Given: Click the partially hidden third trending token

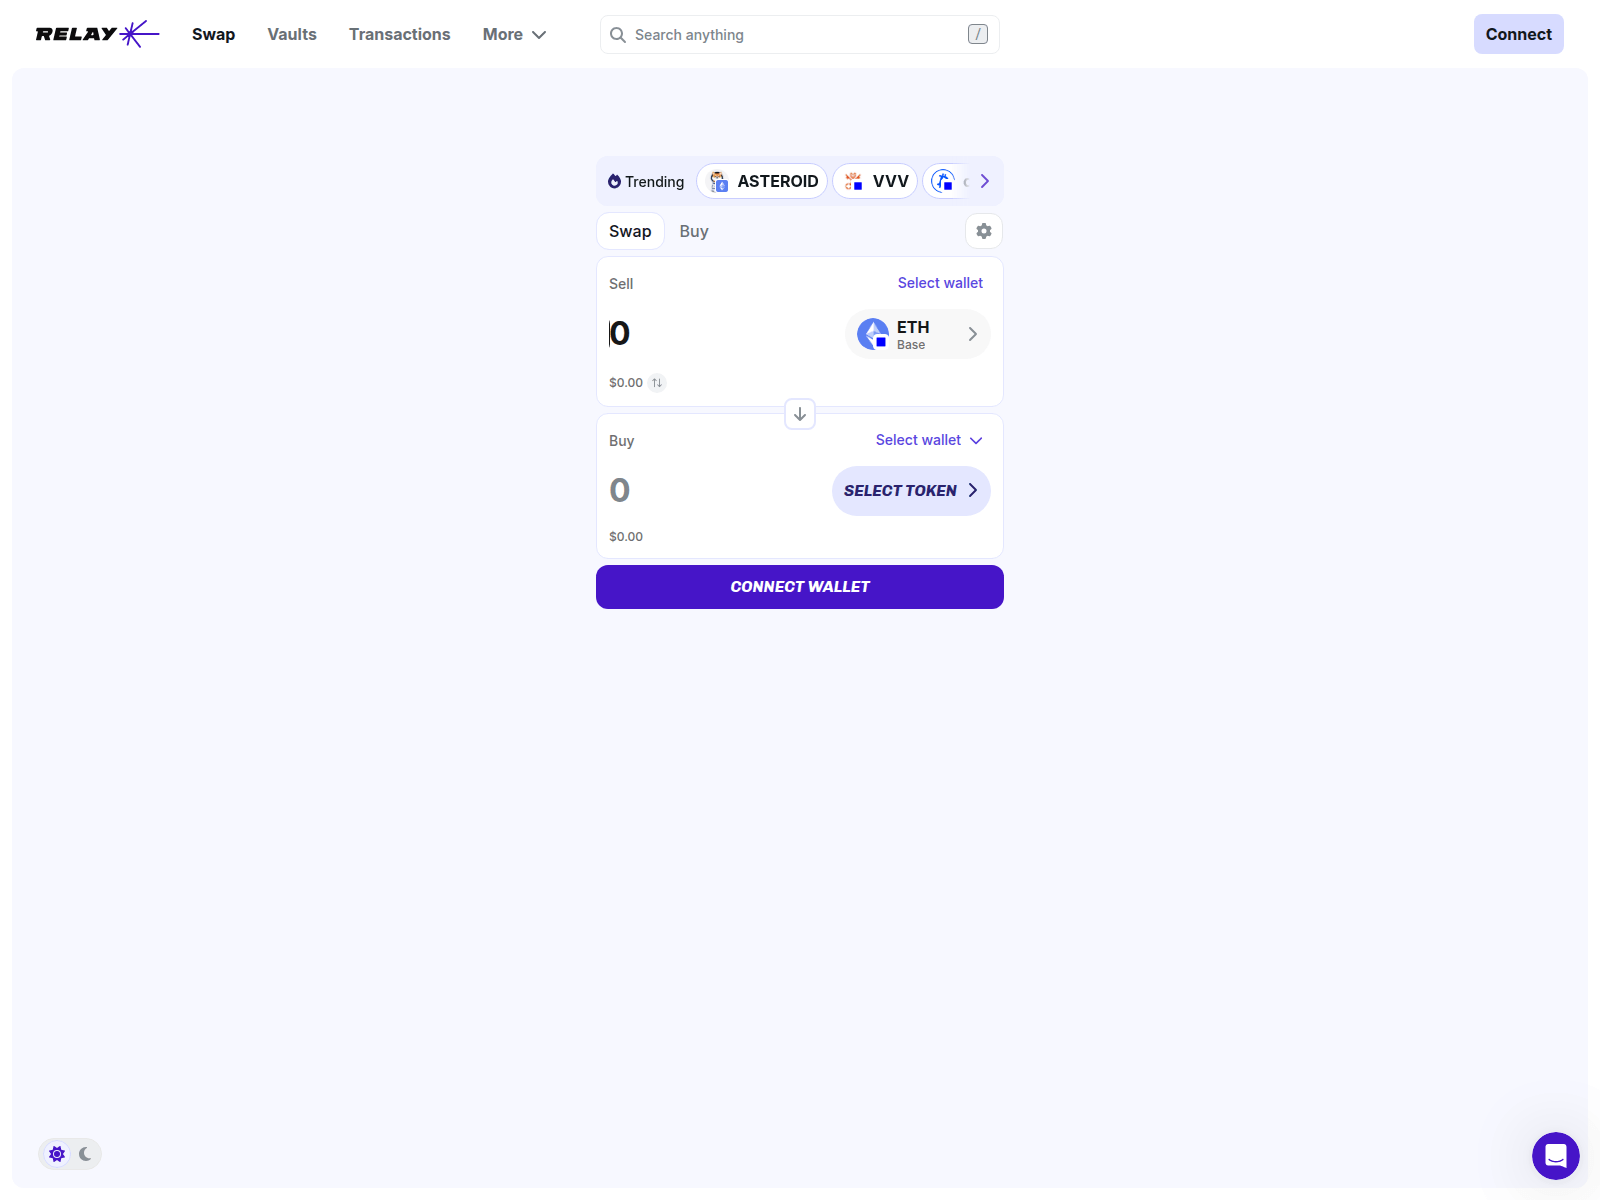Looking at the screenshot, I should (945, 181).
